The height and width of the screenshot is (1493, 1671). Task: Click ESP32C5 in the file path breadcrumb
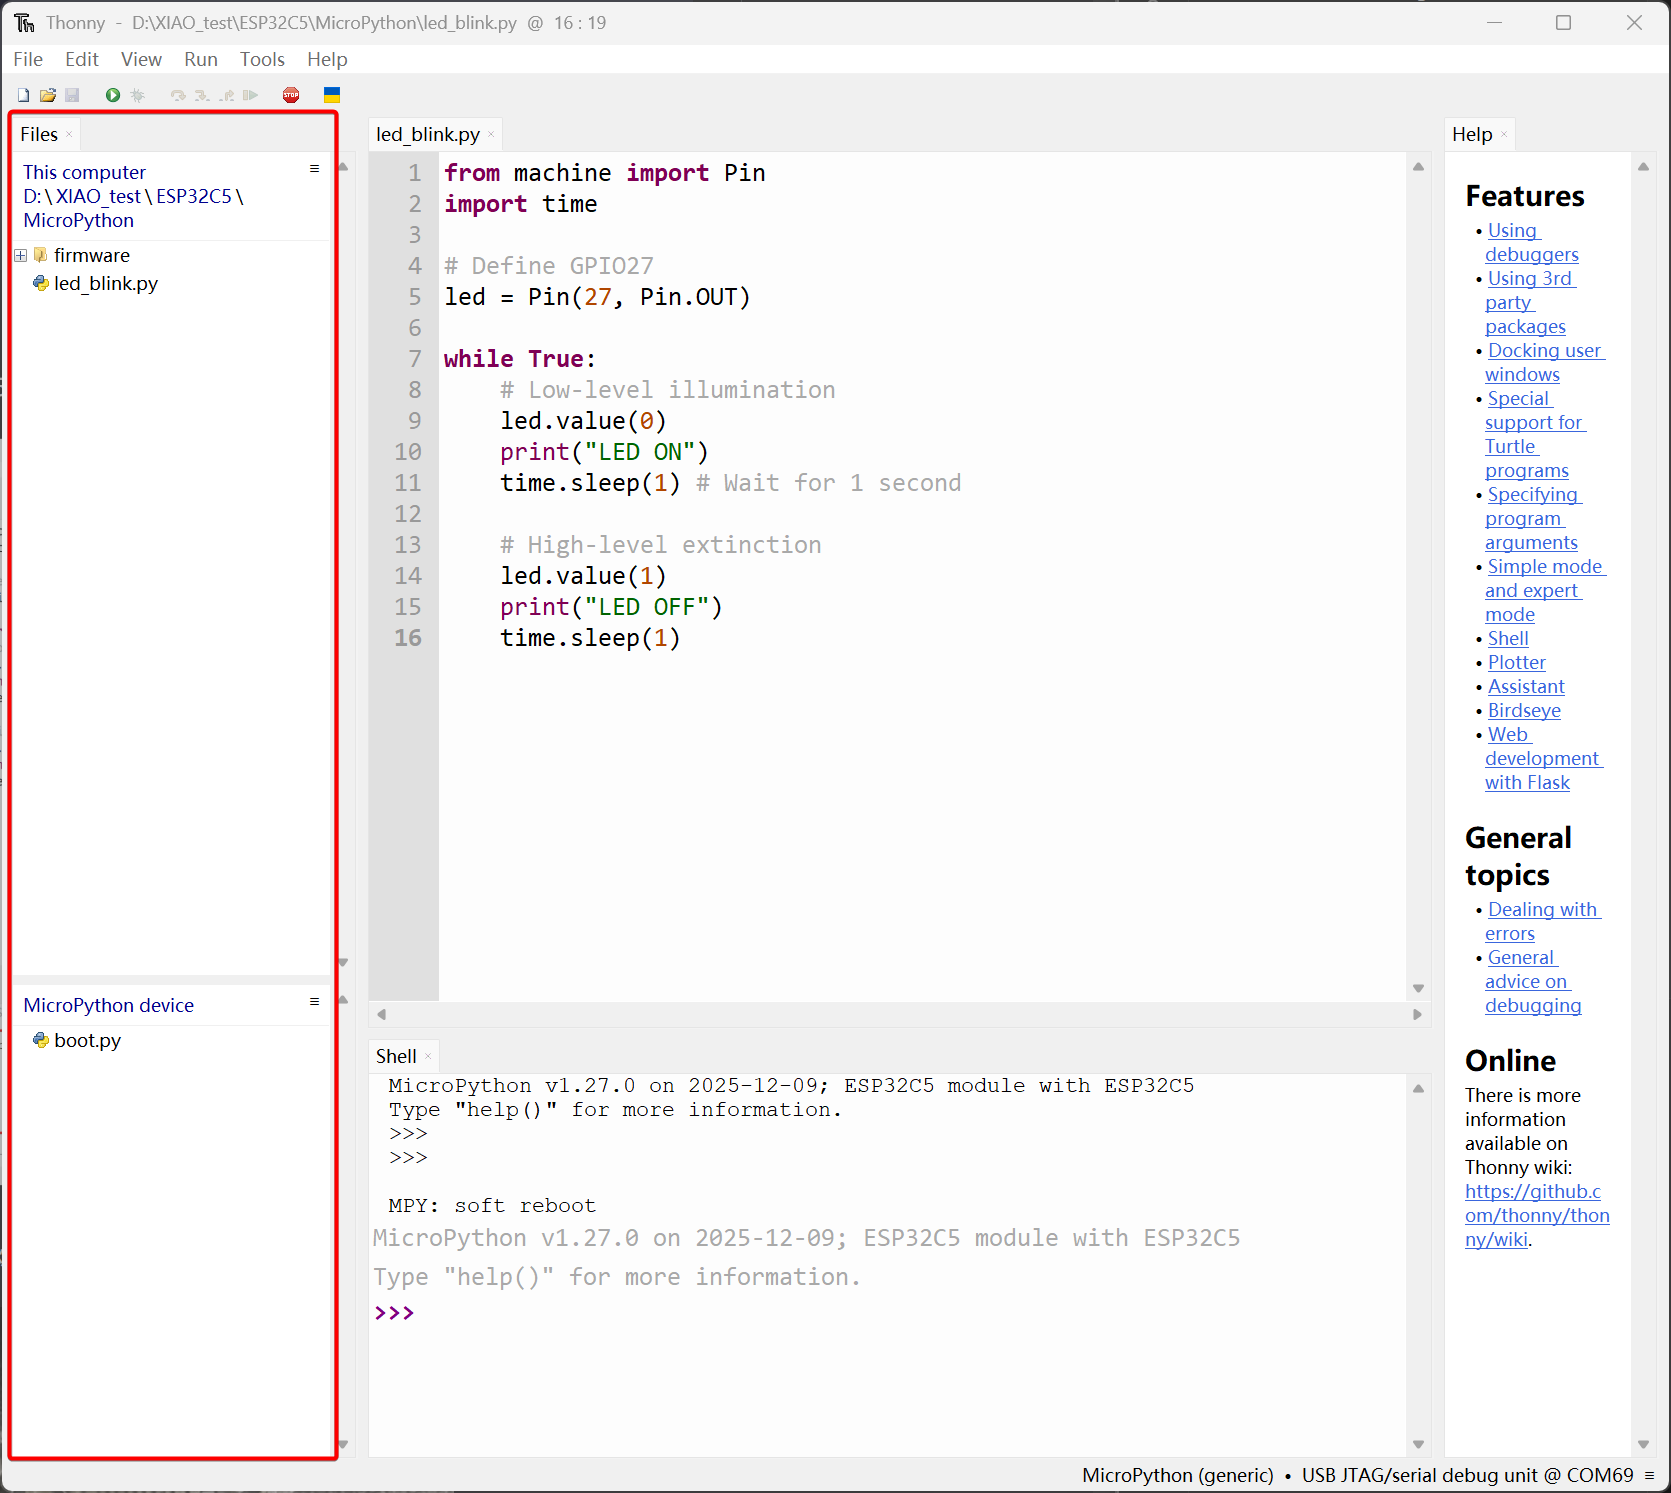(x=193, y=196)
